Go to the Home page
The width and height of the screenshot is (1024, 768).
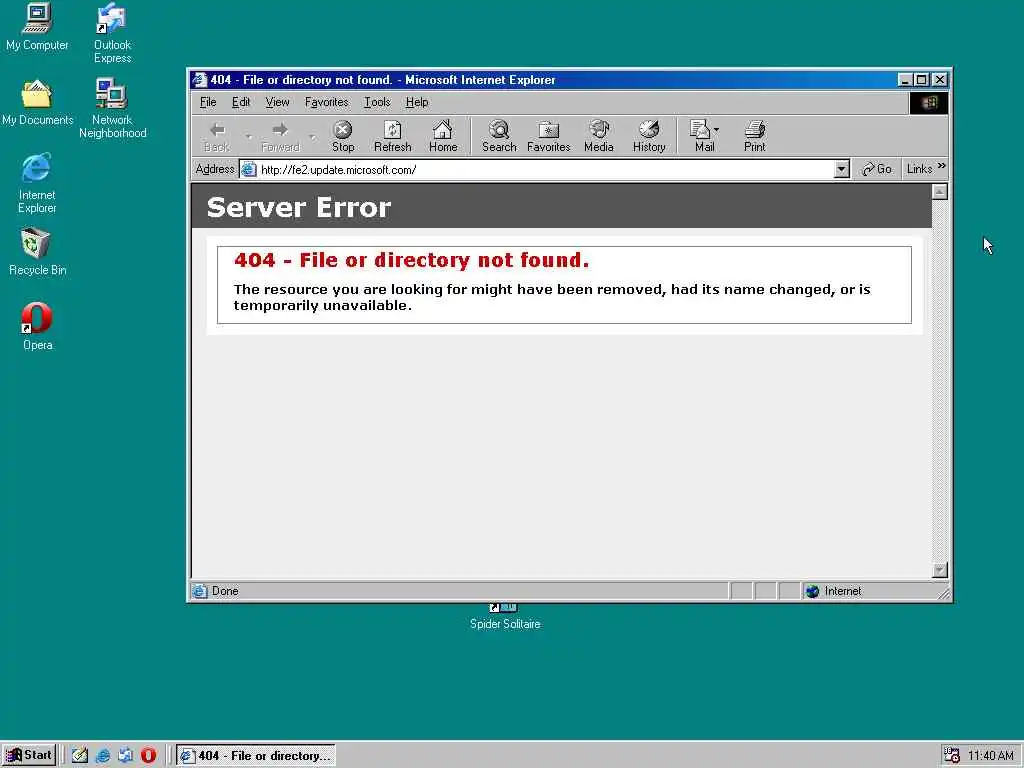[443, 136]
